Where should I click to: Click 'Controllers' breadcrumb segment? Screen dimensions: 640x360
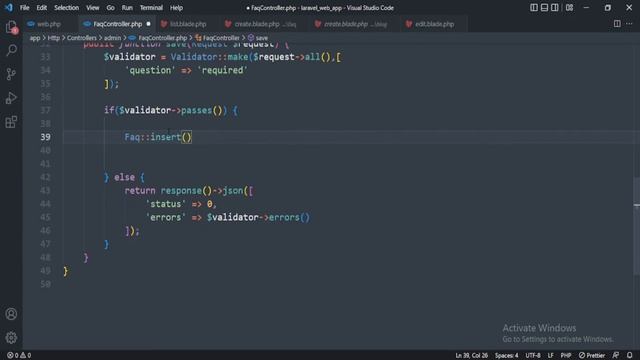[82, 38]
